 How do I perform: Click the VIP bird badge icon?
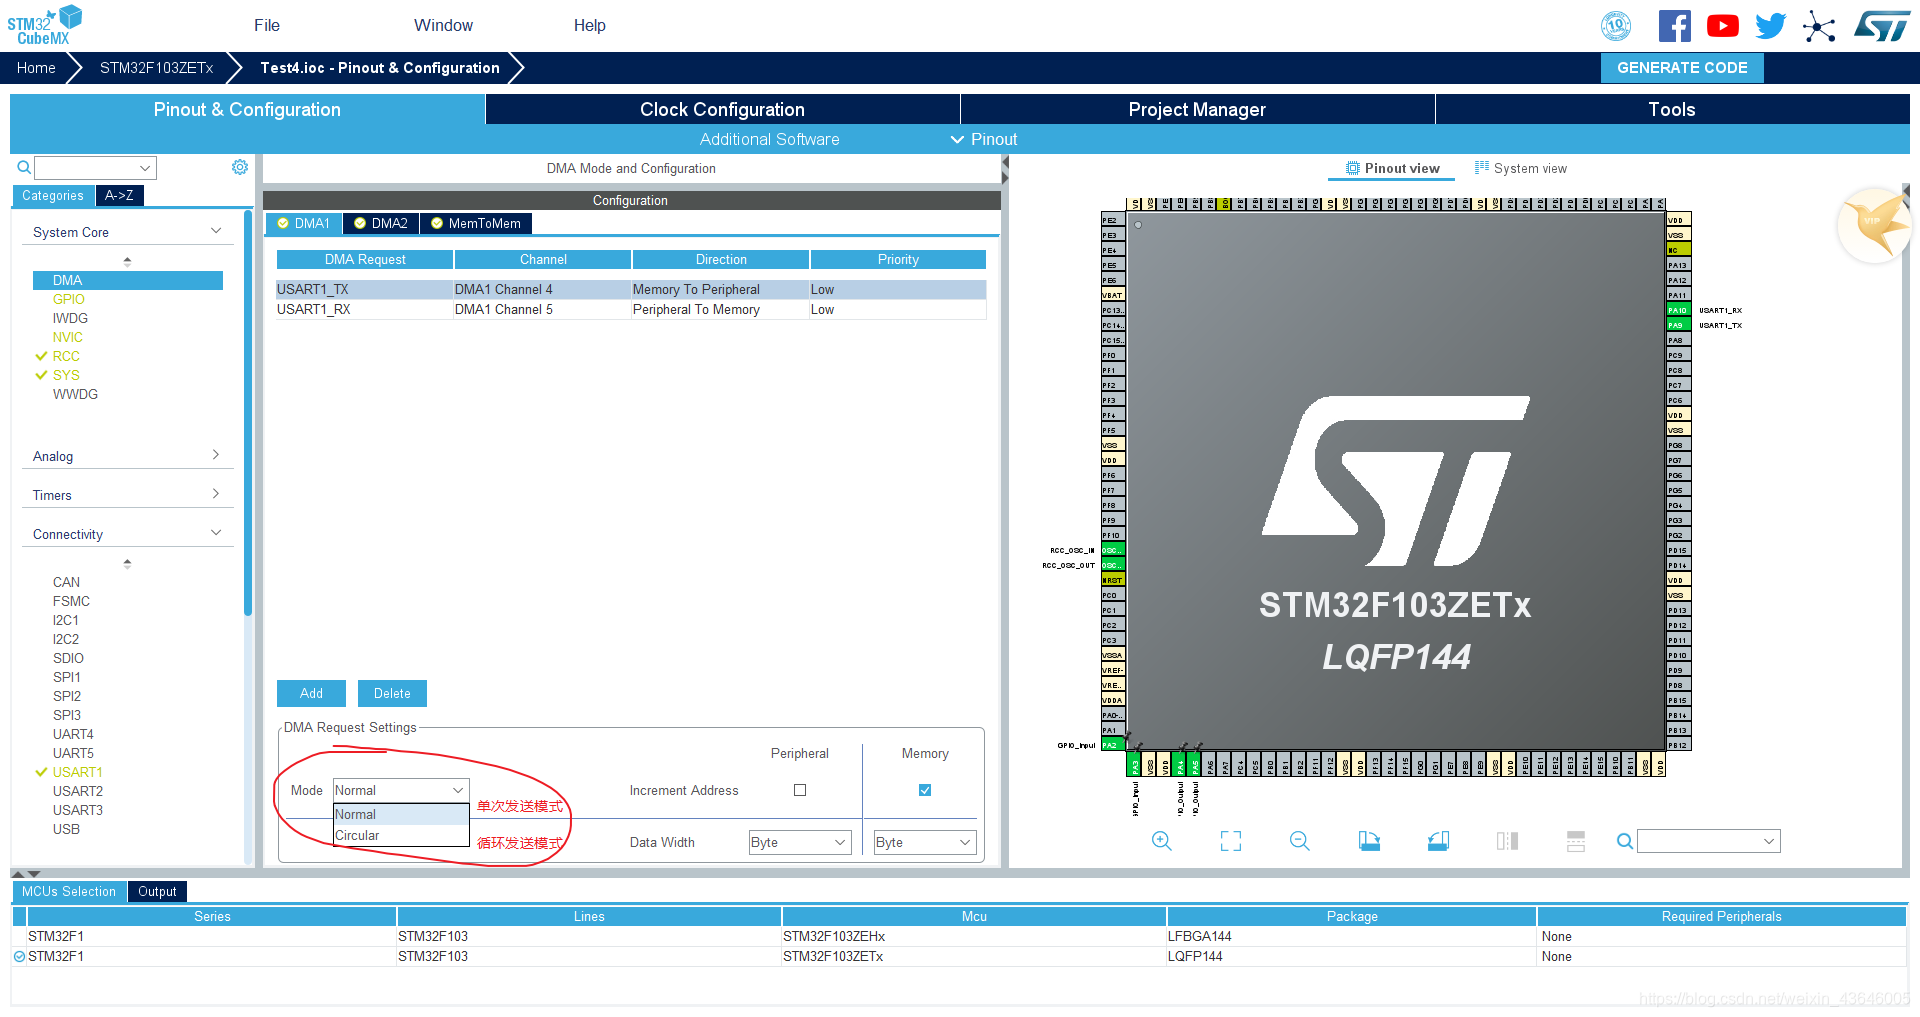(1874, 225)
